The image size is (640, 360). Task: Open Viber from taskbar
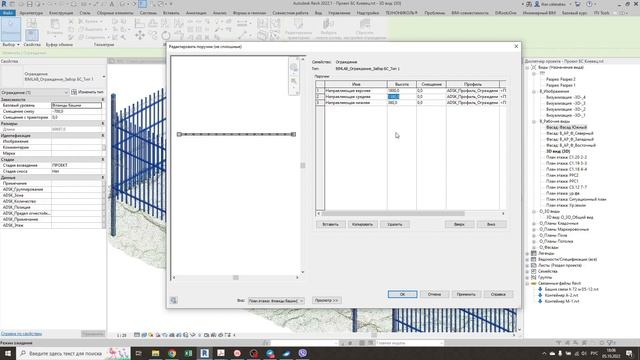302,353
